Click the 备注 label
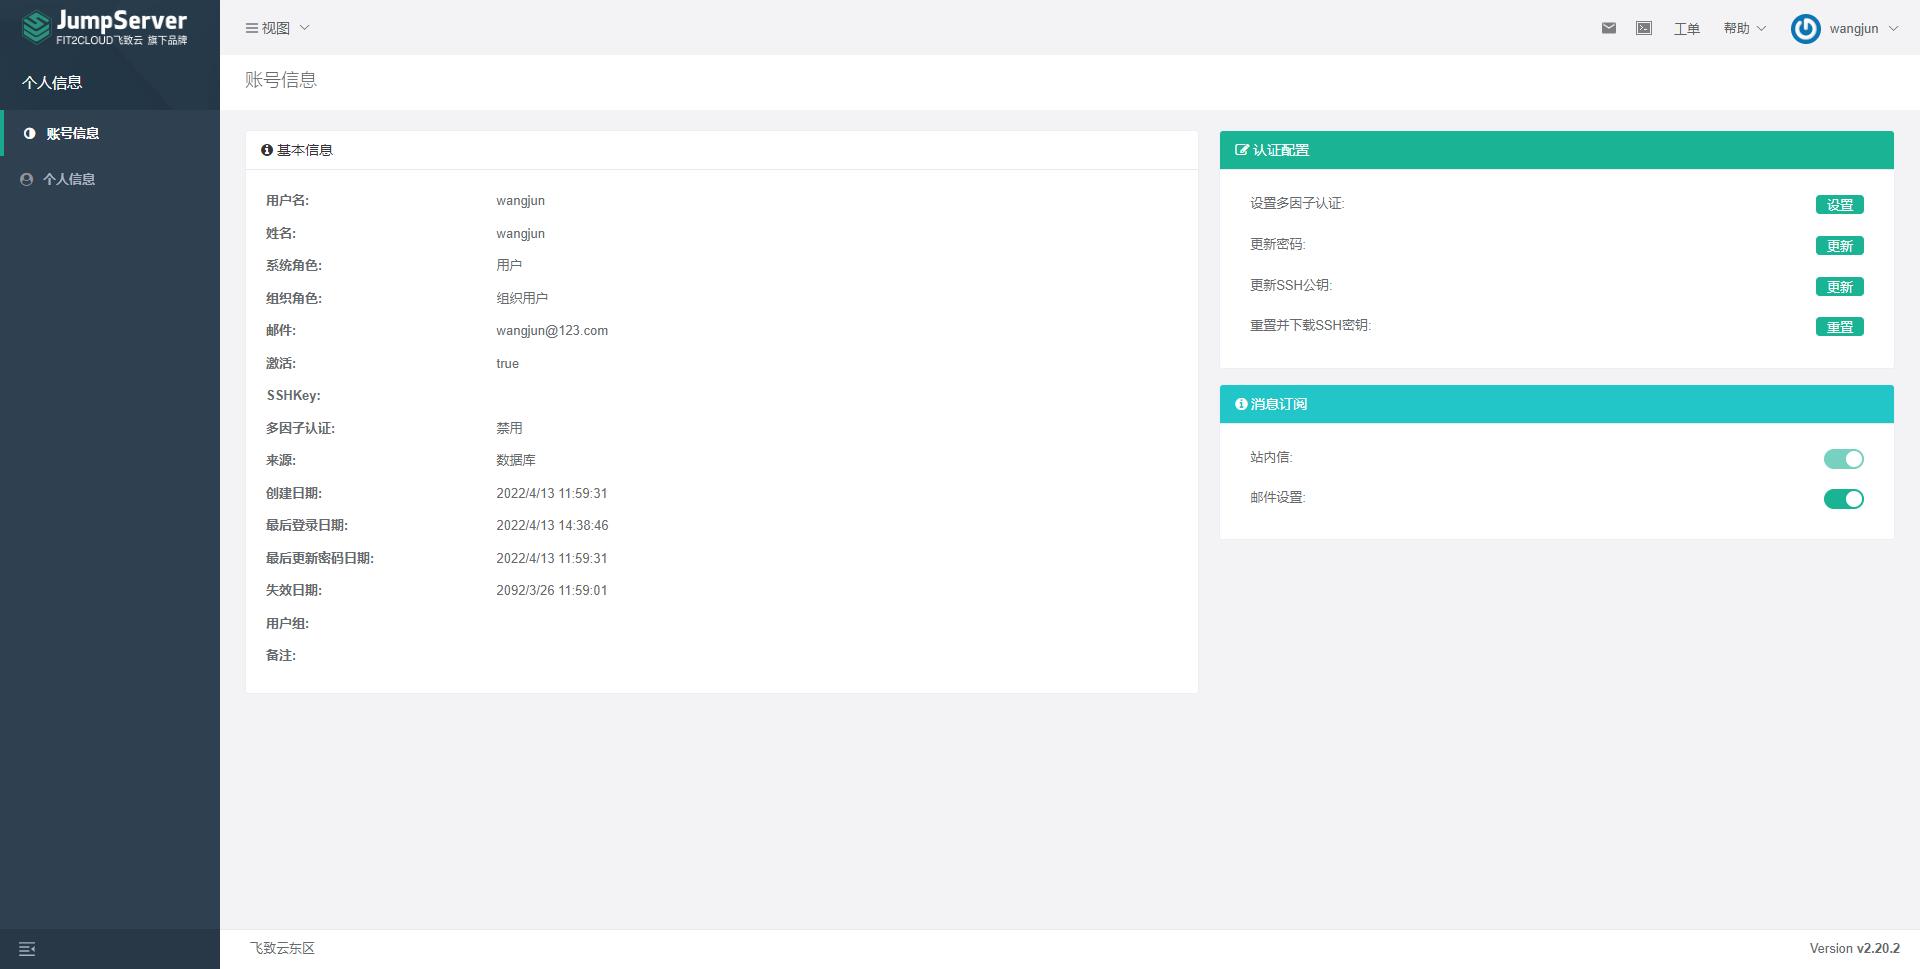Viewport: 1920px width, 969px height. (281, 655)
